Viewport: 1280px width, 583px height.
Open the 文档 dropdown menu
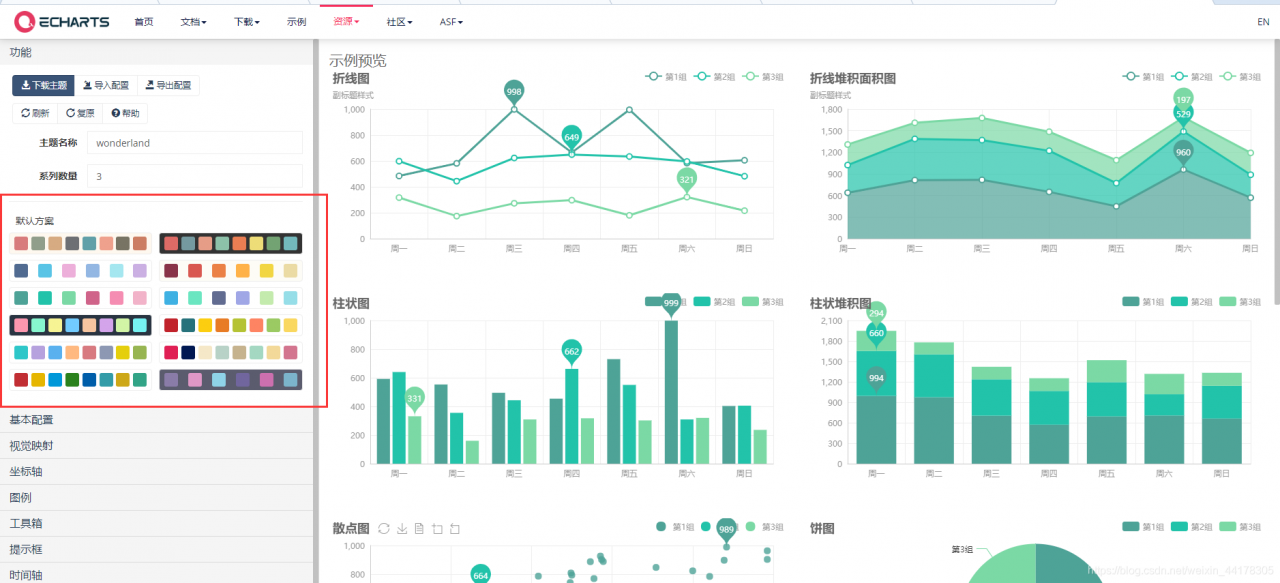tap(194, 21)
